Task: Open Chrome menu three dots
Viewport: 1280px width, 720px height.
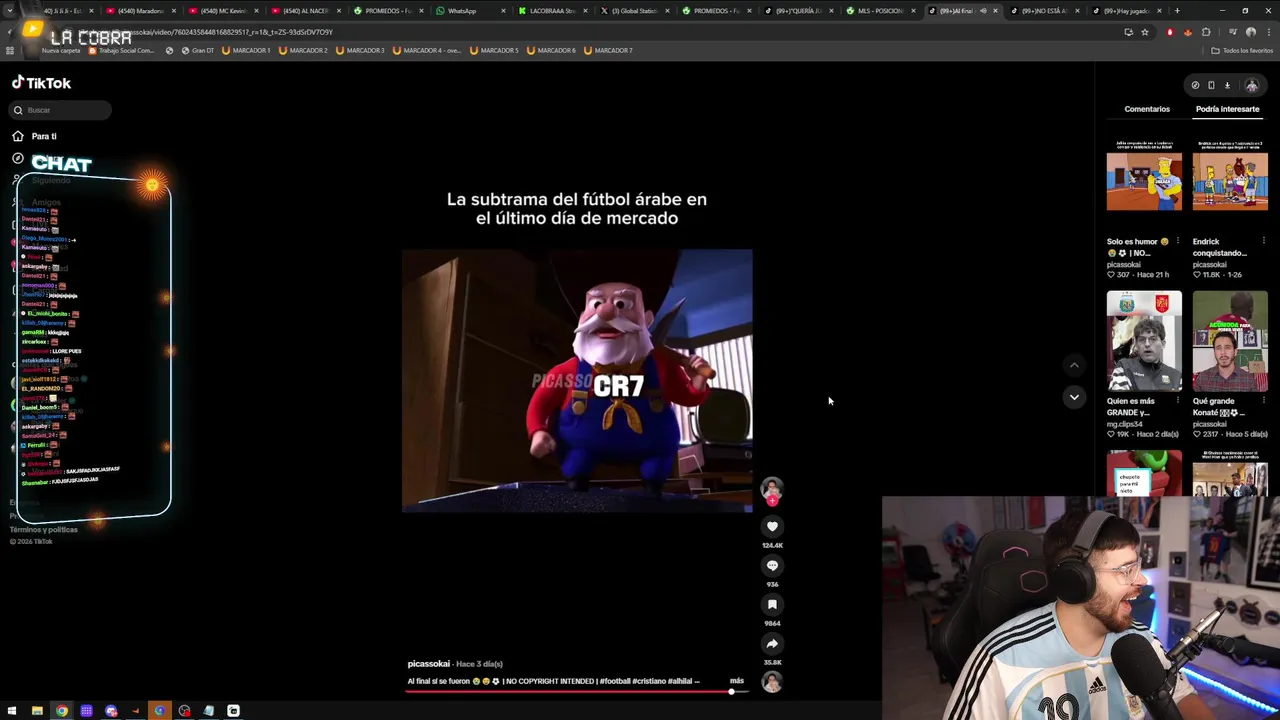Action: point(1268,32)
